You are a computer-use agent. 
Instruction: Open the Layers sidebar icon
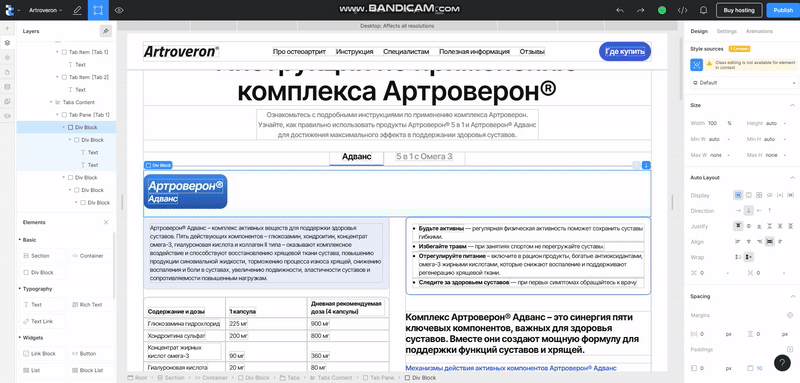(7, 43)
